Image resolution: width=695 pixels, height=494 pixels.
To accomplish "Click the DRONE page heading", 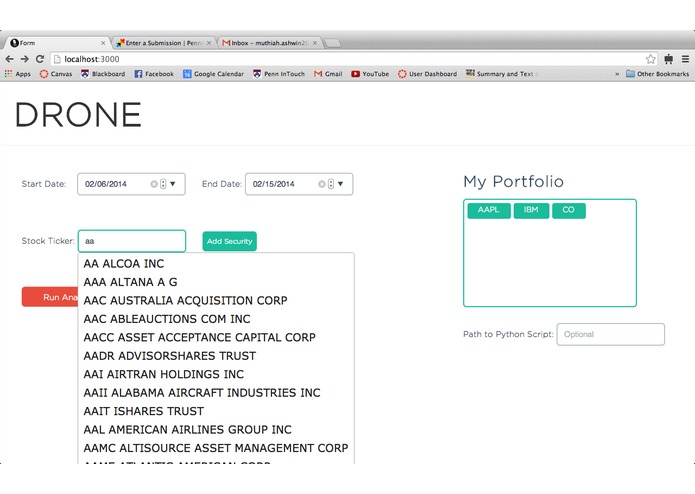I will 78,115.
